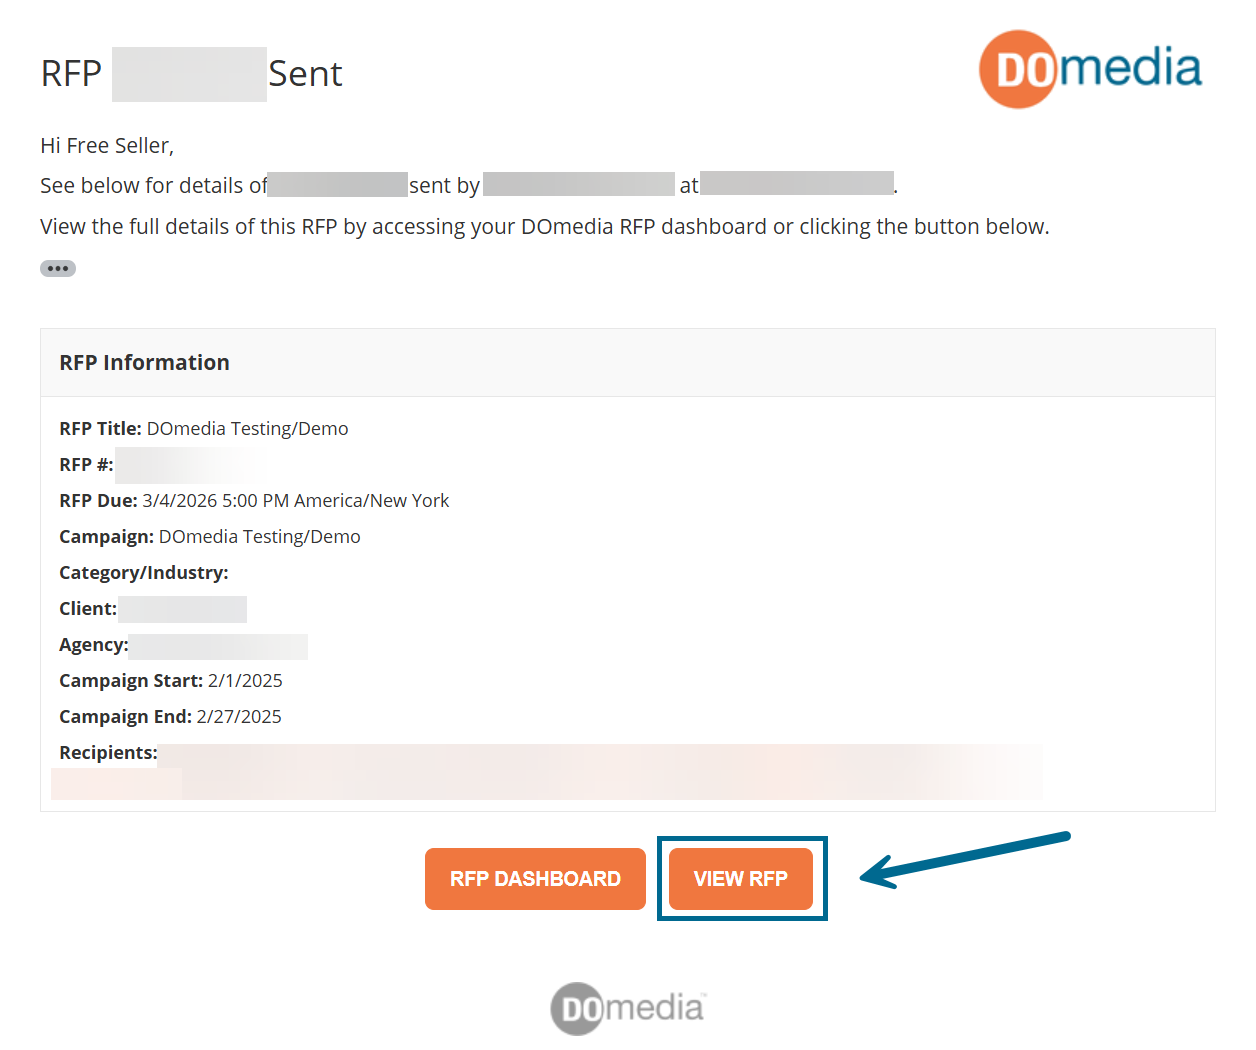The width and height of the screenshot is (1256, 1050).
Task: Click the word 'Sent' in the heading
Action: (x=305, y=74)
